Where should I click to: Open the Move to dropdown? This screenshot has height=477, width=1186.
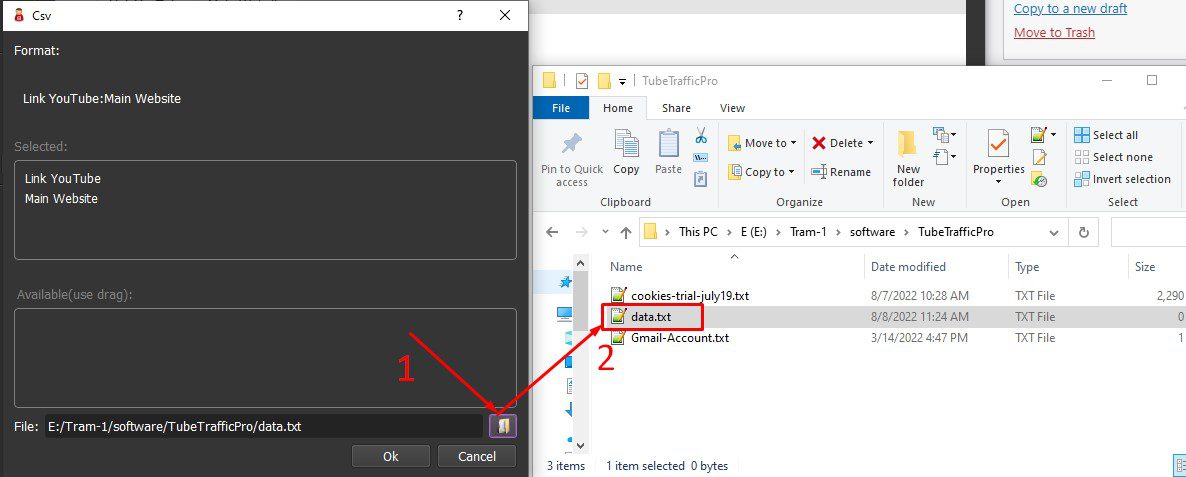click(762, 143)
